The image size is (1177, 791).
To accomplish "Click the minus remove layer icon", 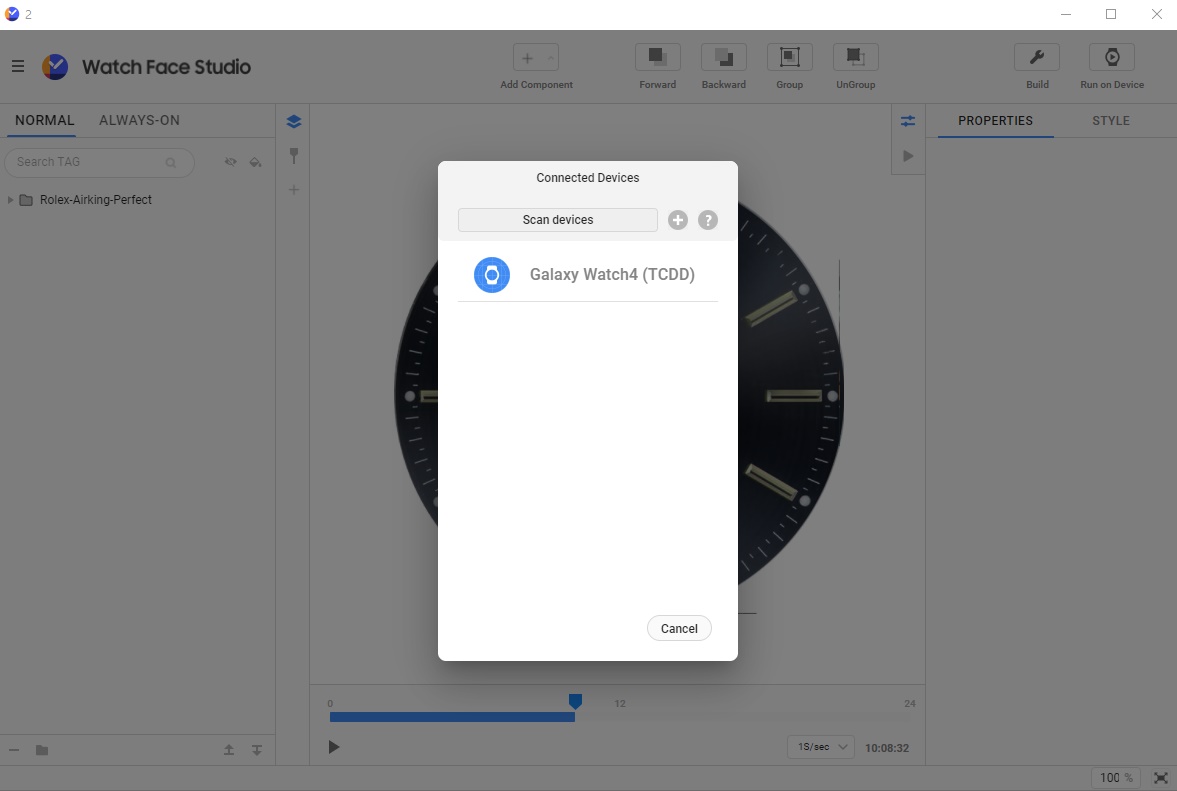I will (x=14, y=750).
